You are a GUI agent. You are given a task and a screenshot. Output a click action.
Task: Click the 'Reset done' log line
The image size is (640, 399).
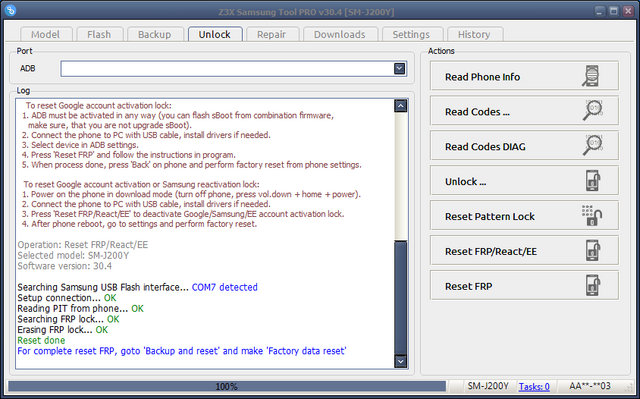[x=41, y=340]
